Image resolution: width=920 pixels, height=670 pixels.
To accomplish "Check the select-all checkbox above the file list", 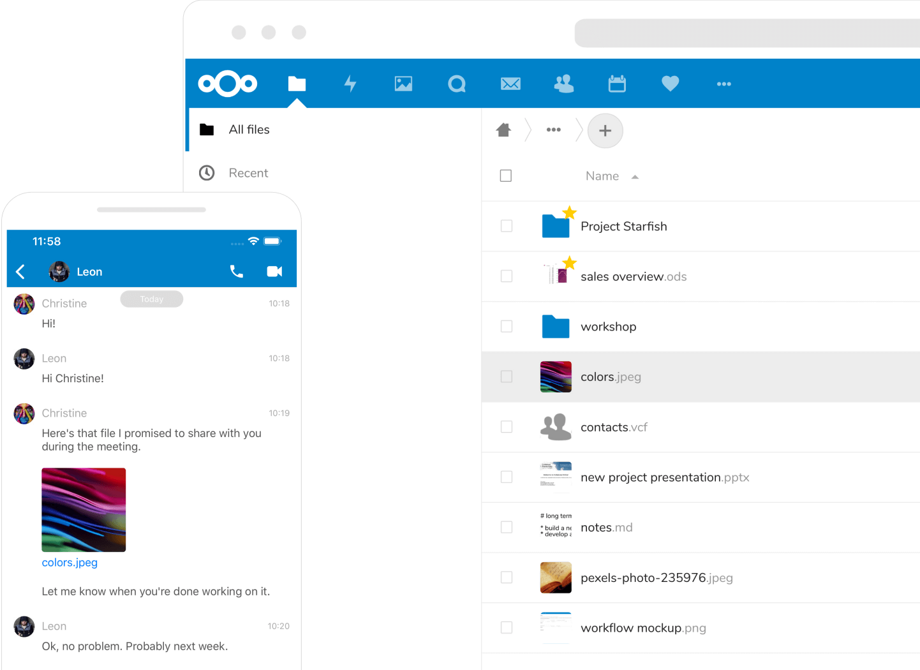I will 506,175.
